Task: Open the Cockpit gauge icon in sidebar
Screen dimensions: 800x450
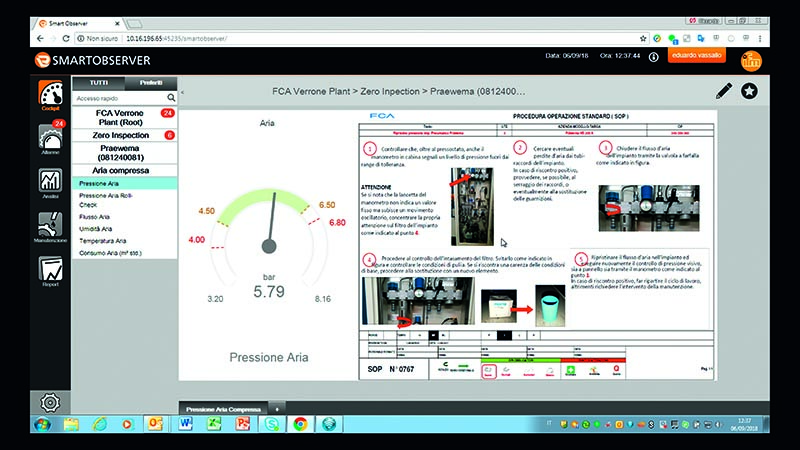Action: pos(51,95)
